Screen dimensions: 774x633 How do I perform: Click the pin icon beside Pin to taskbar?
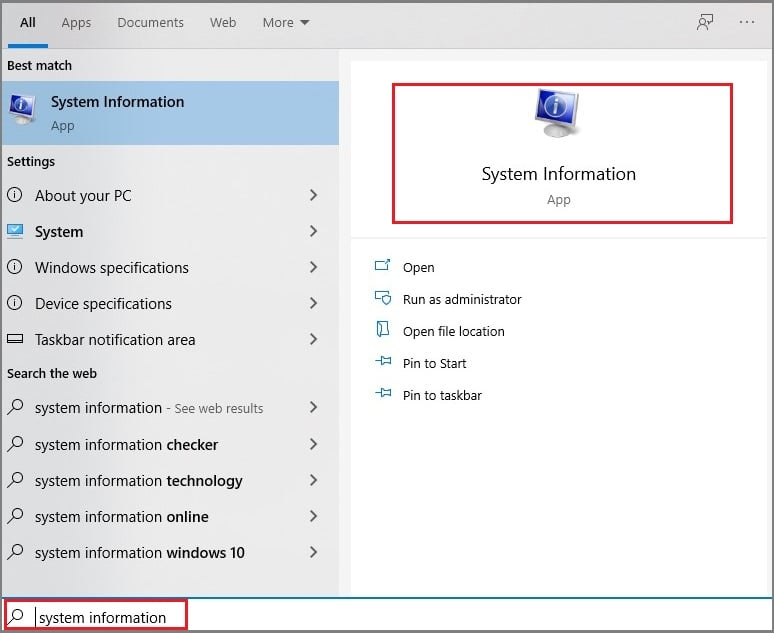coord(383,394)
